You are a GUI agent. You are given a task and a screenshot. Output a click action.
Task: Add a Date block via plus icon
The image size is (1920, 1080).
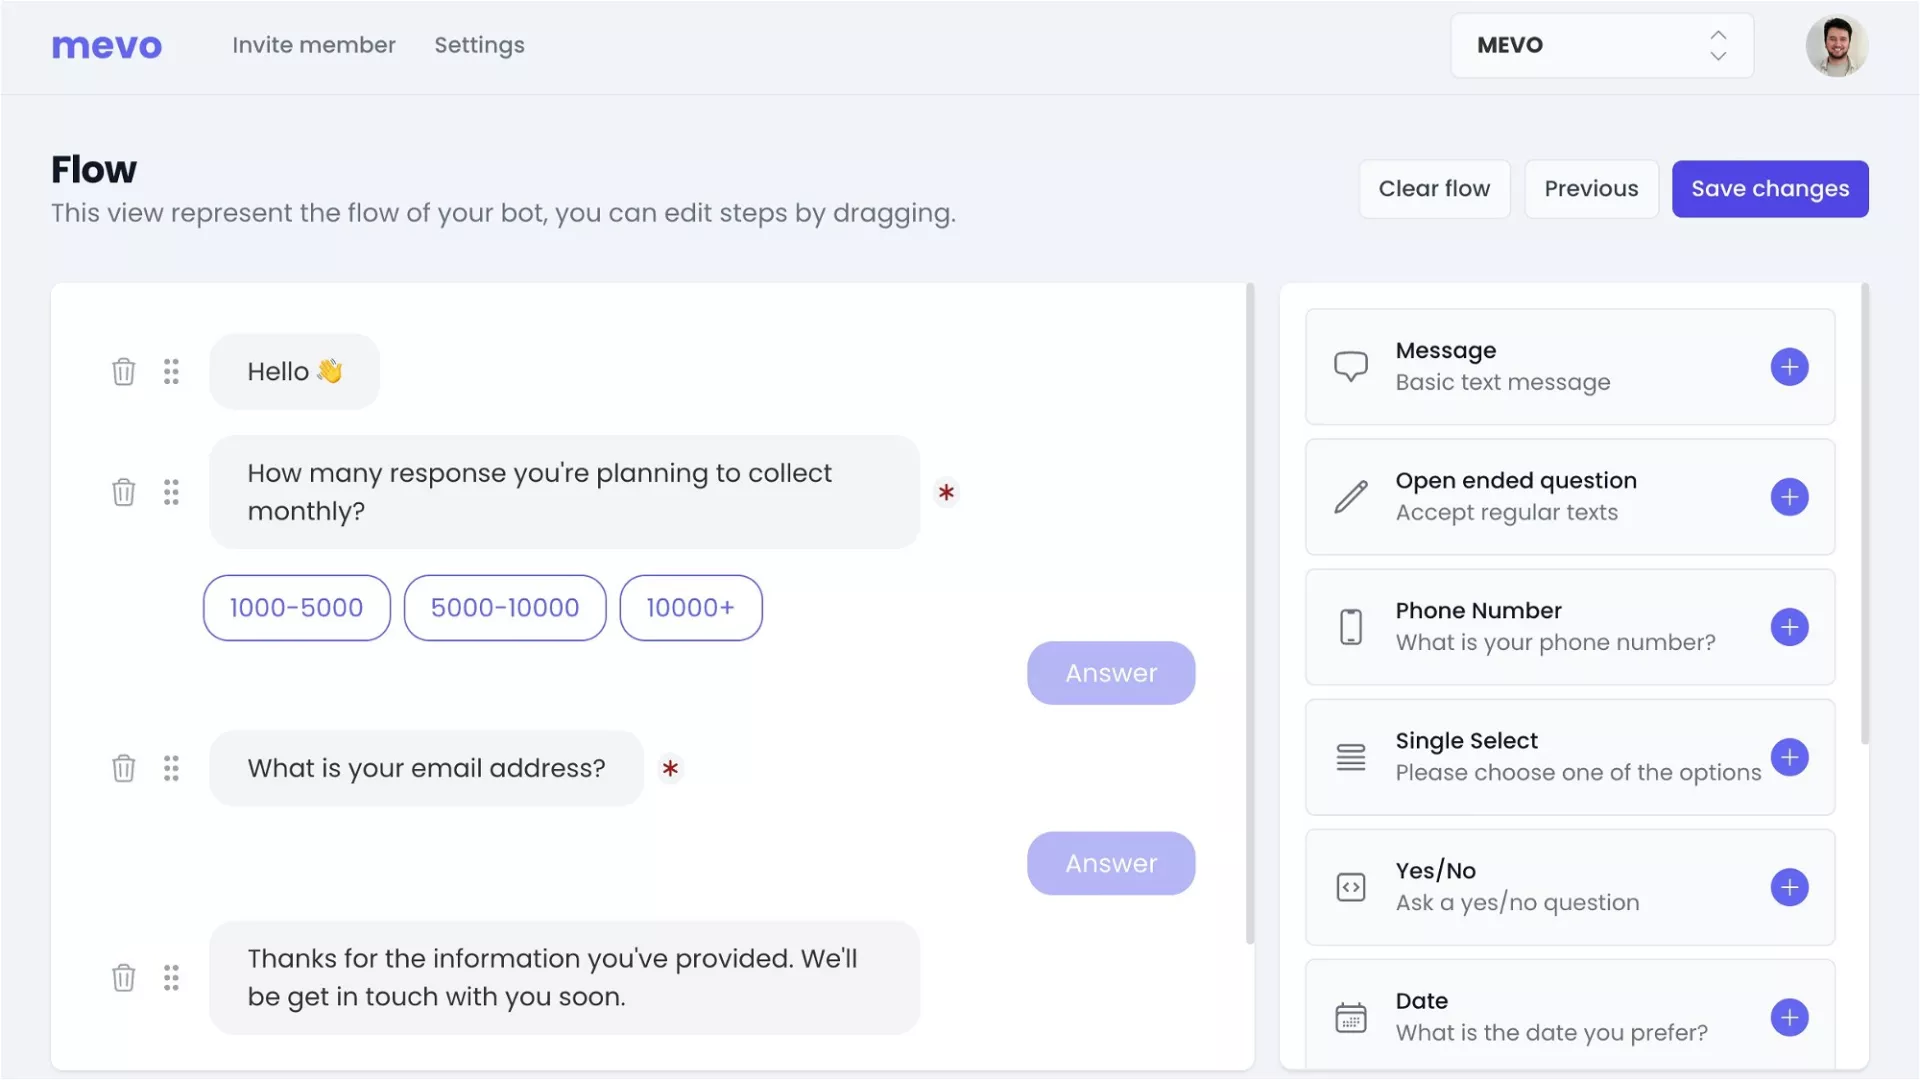tap(1789, 1017)
